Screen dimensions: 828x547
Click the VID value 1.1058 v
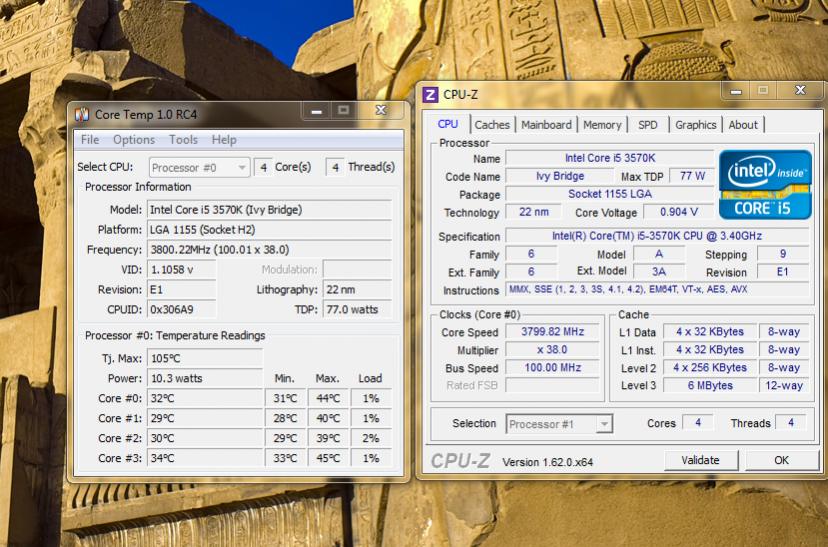pyautogui.click(x=181, y=270)
